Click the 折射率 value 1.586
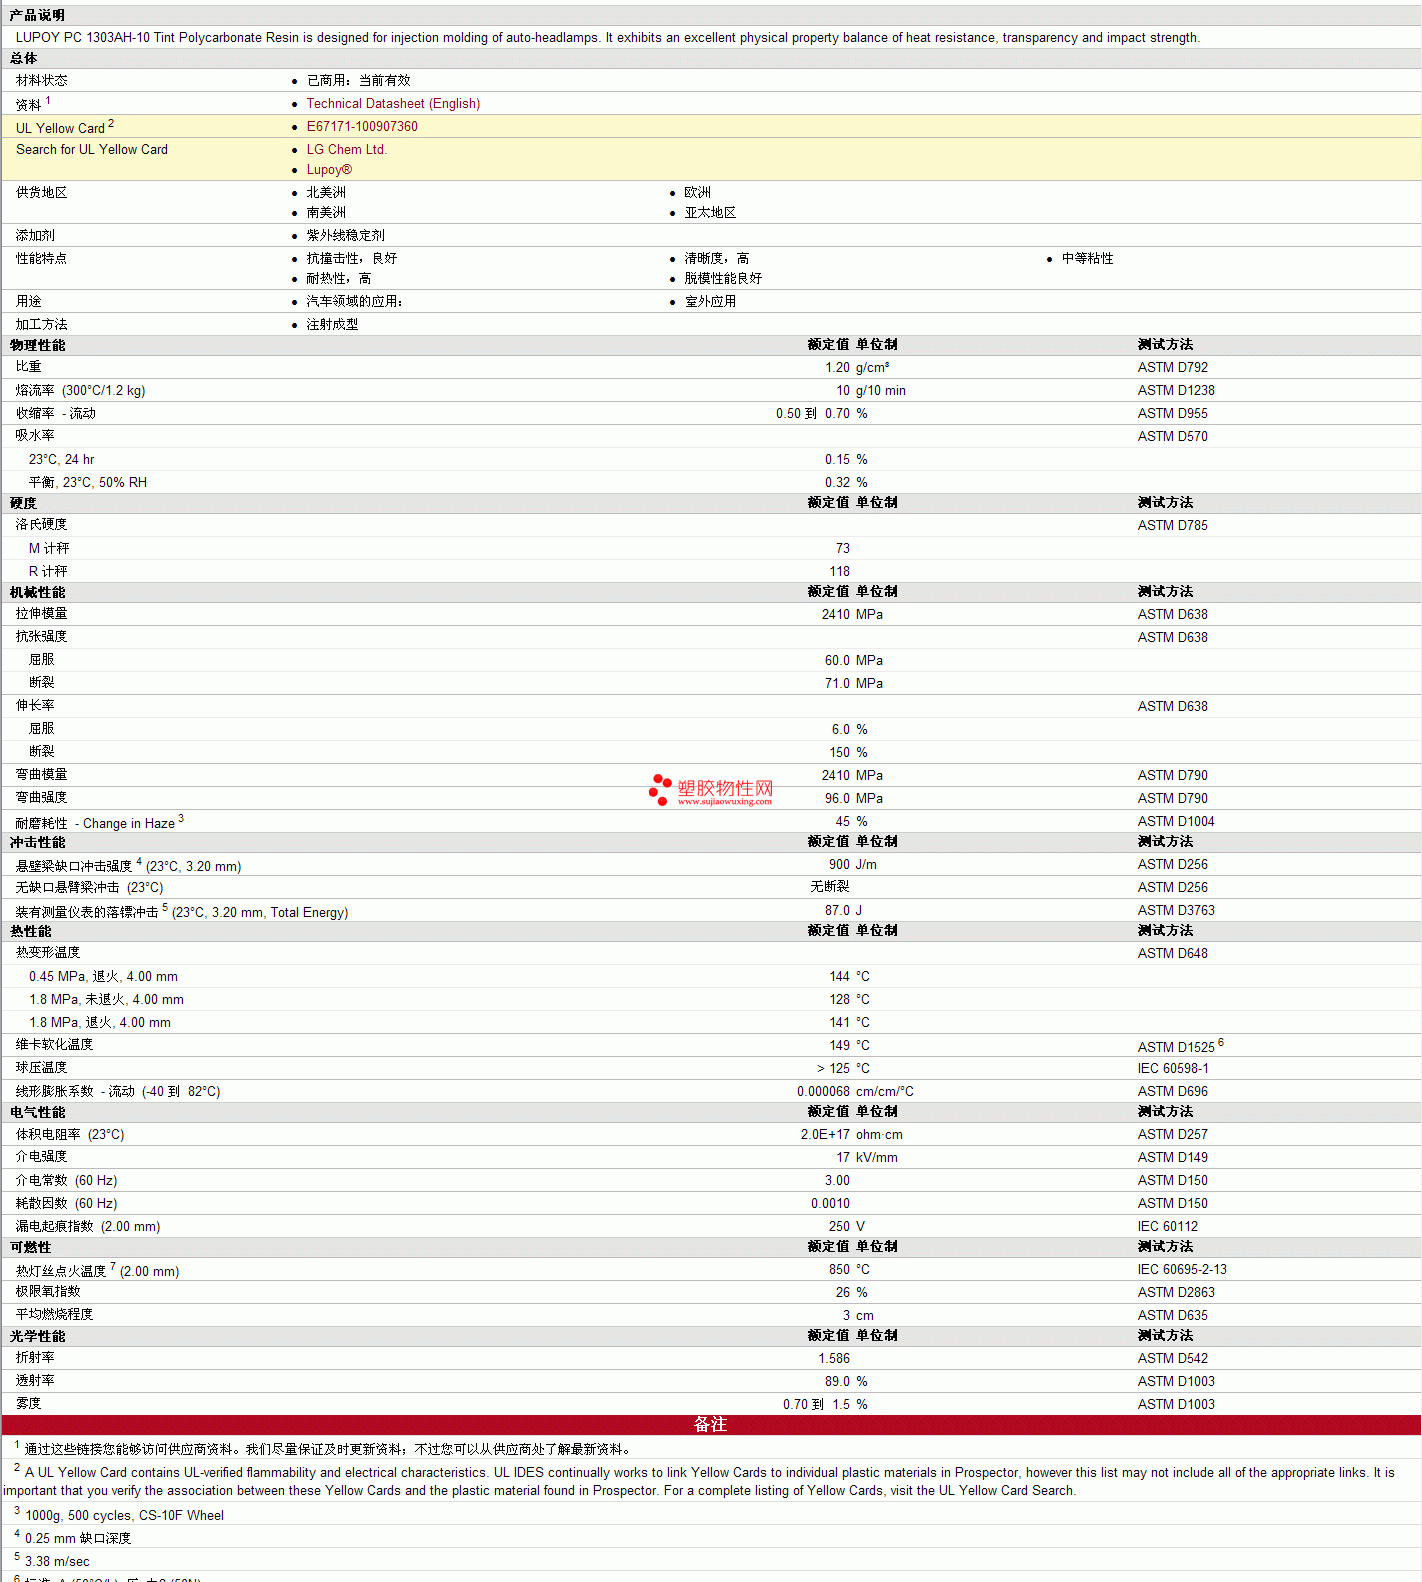Screen dimensions: 1422x1582 pos(834,1358)
